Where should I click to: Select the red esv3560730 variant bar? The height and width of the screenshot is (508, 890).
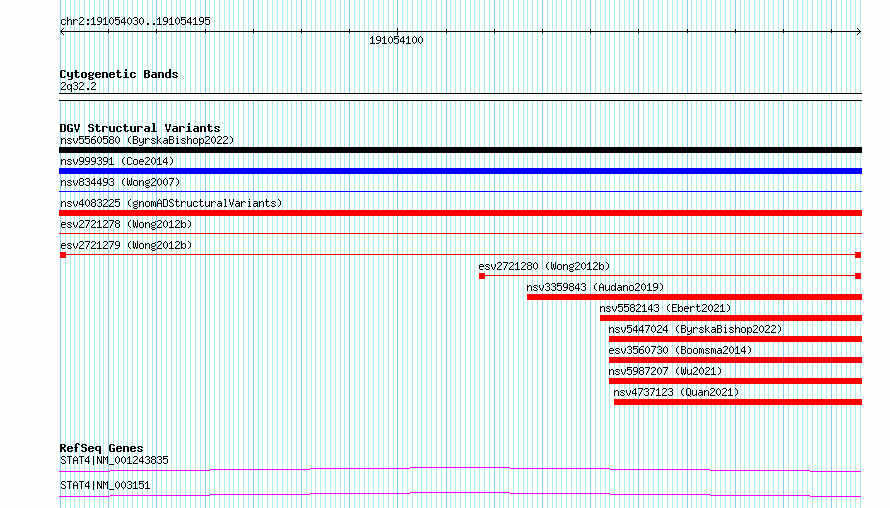[736, 360]
